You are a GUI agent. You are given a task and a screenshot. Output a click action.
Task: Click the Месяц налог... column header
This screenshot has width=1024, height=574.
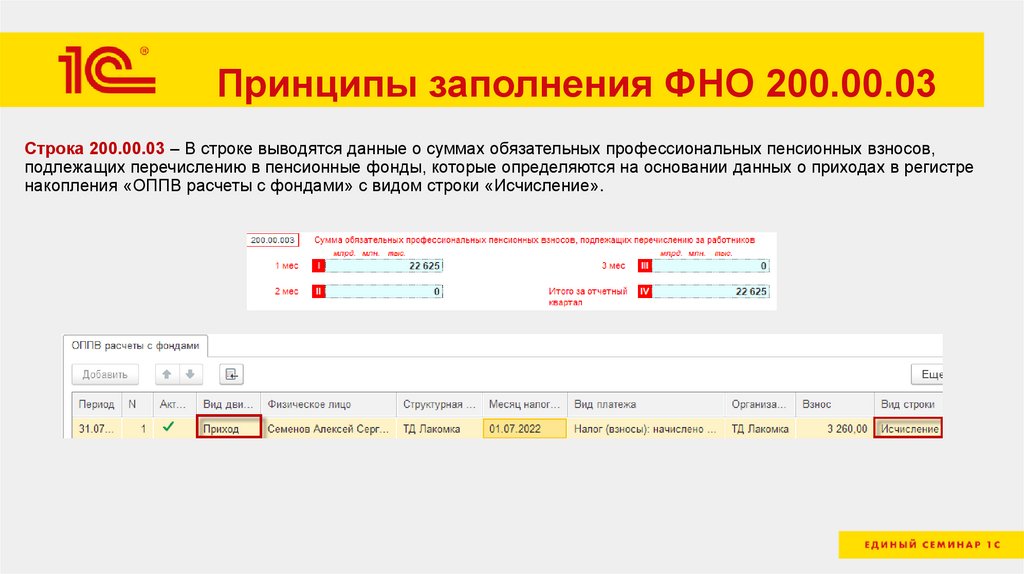coord(524,404)
